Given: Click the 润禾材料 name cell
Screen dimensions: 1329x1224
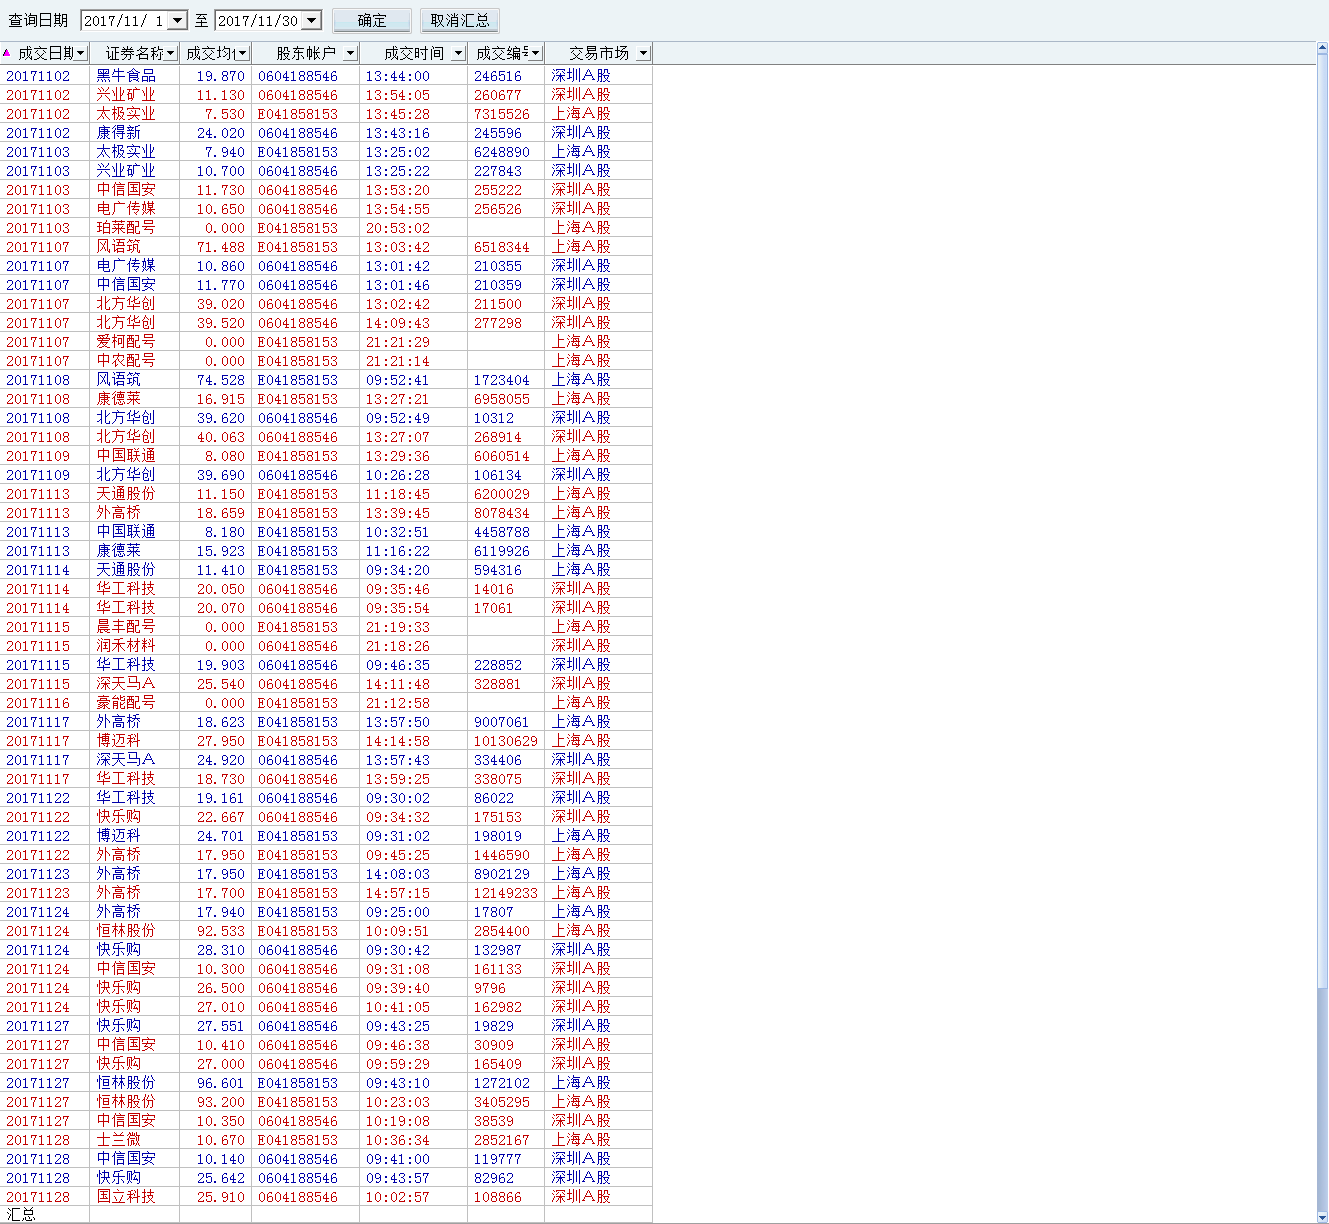Looking at the screenshot, I should pos(126,646).
